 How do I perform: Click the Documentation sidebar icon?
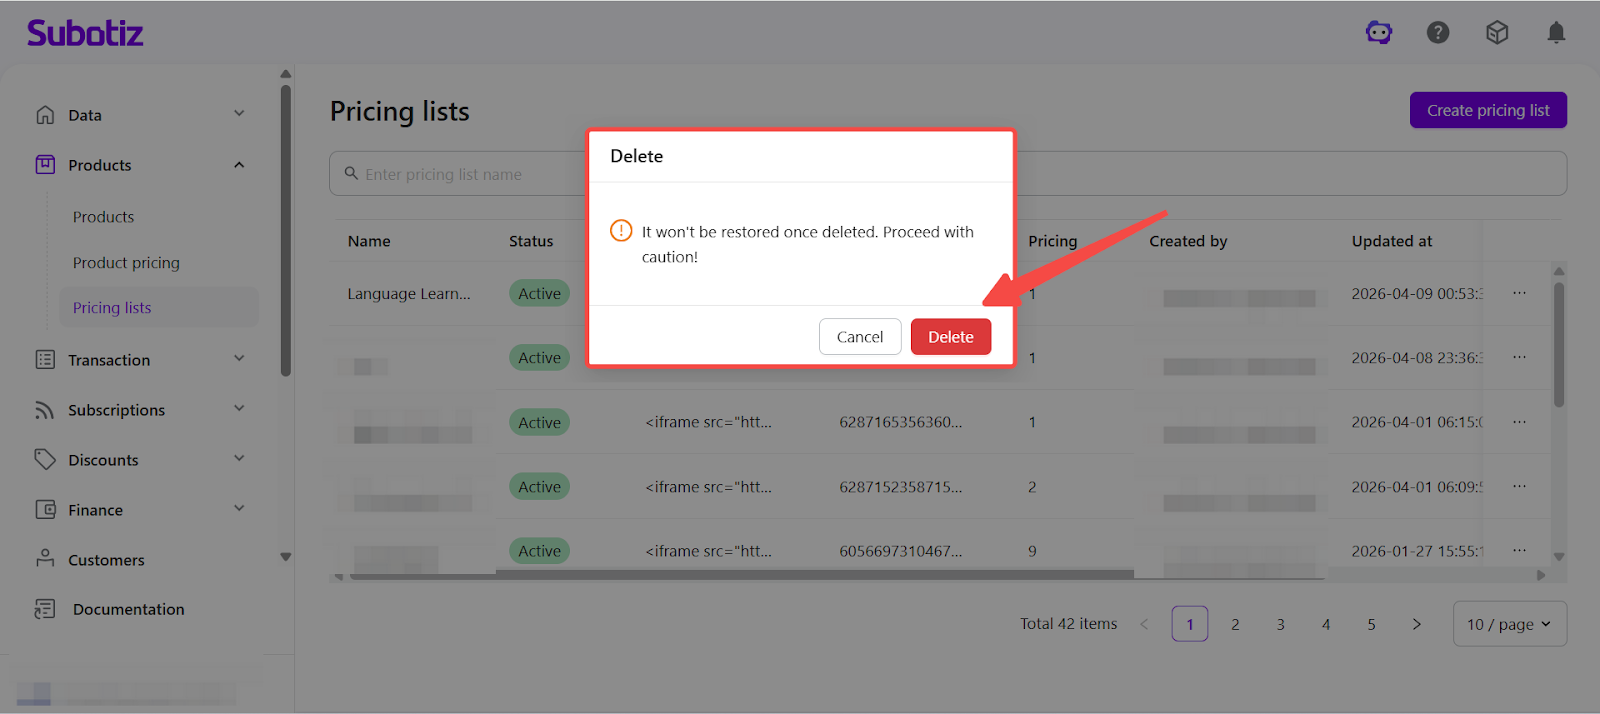coord(45,609)
